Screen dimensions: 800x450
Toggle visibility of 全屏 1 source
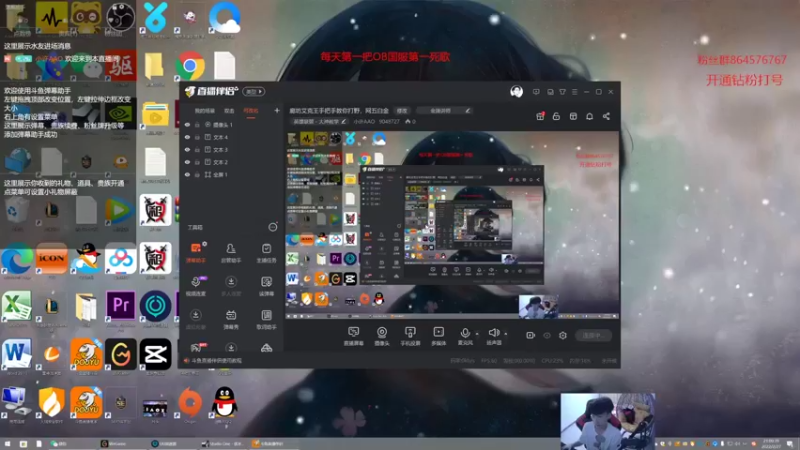click(x=187, y=174)
